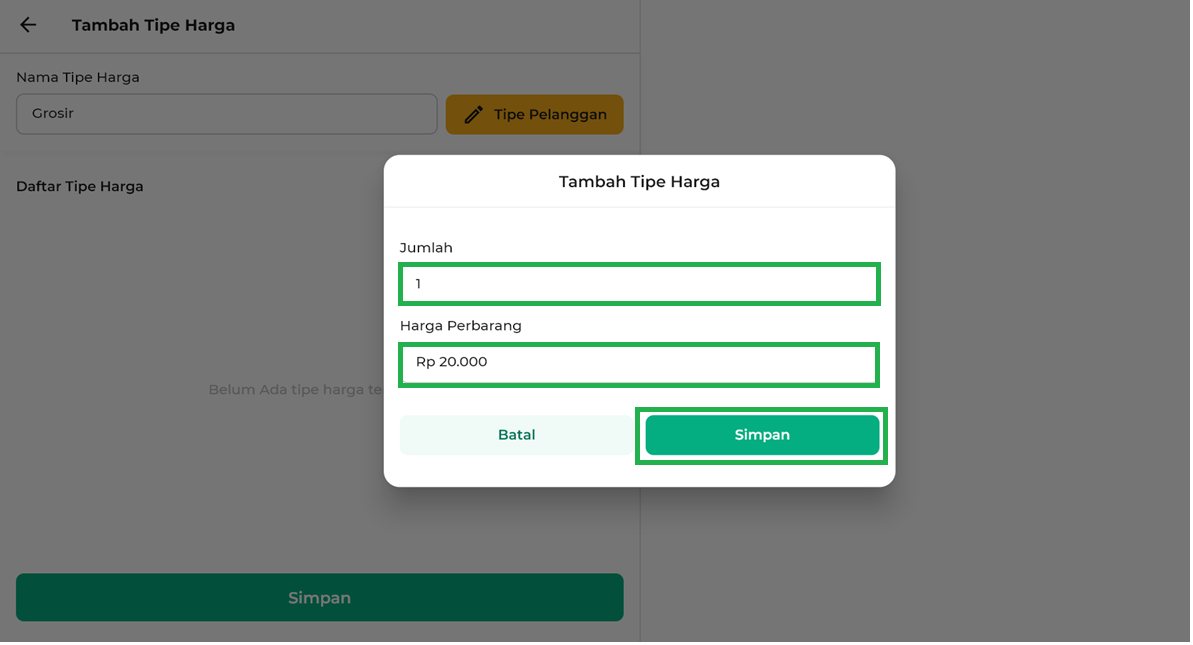
Task: Click the wide Simpan button at page bottom
Action: (319, 598)
